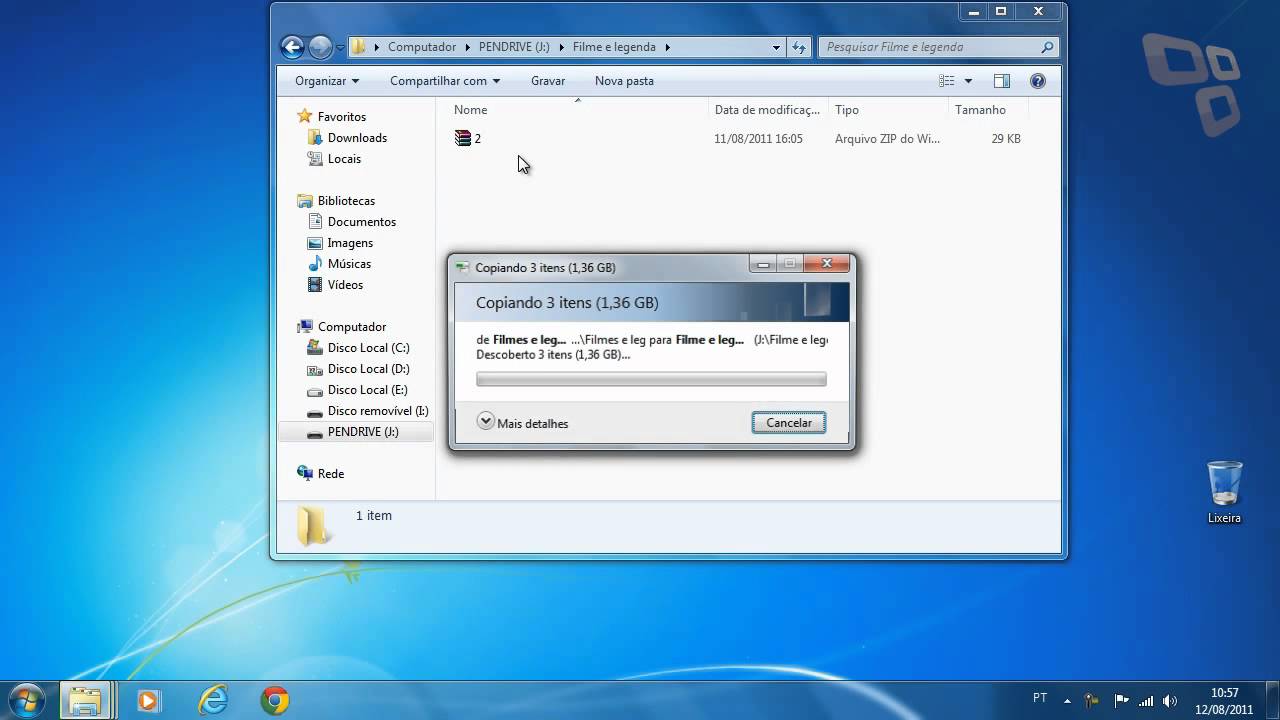This screenshot has height=720, width=1280.
Task: Click the change view icon
Action: (x=947, y=81)
